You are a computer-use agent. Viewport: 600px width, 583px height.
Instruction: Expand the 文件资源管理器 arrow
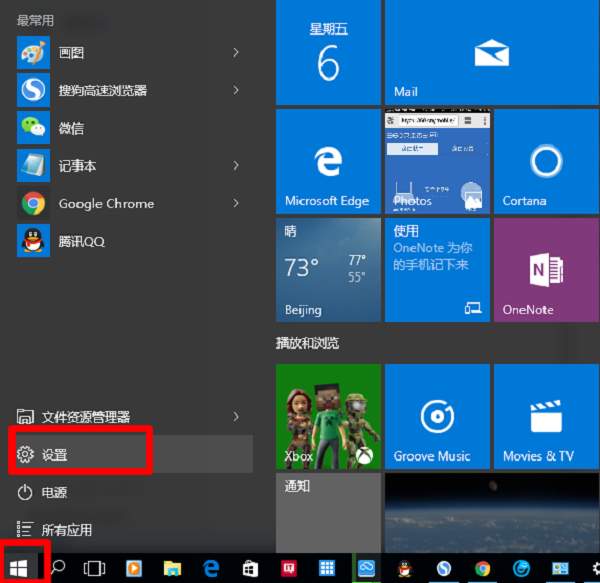[236, 417]
